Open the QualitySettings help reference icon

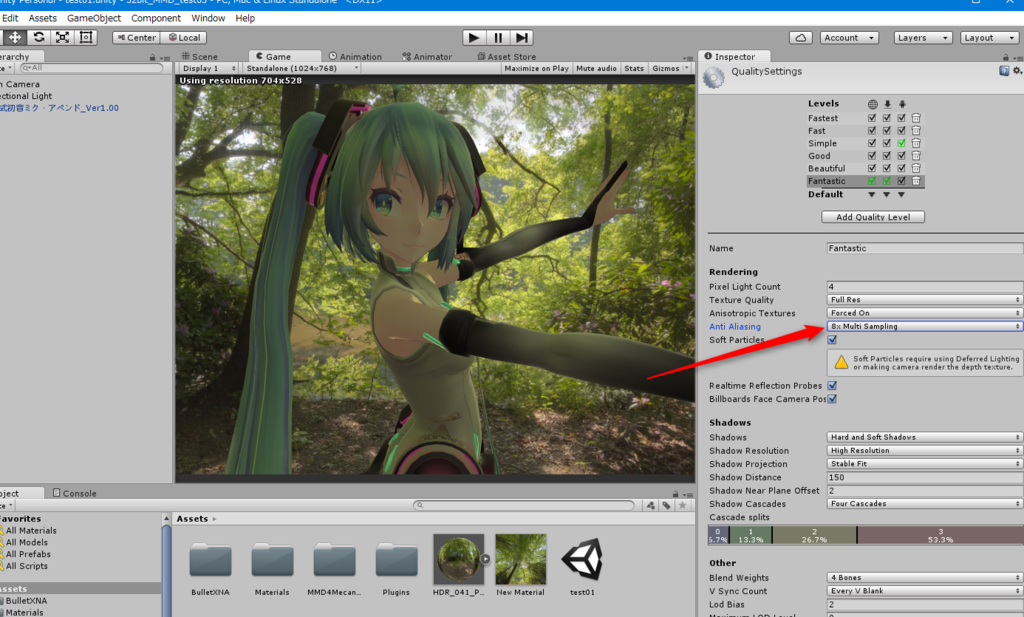(1004, 71)
